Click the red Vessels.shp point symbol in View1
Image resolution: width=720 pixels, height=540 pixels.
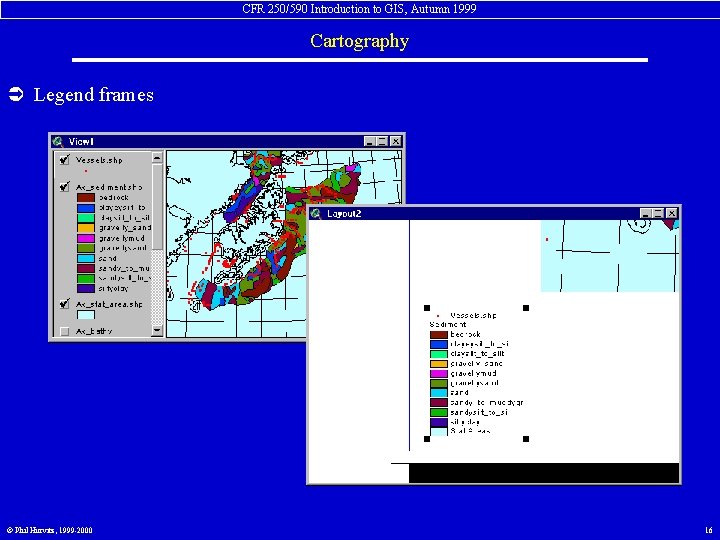click(x=85, y=171)
